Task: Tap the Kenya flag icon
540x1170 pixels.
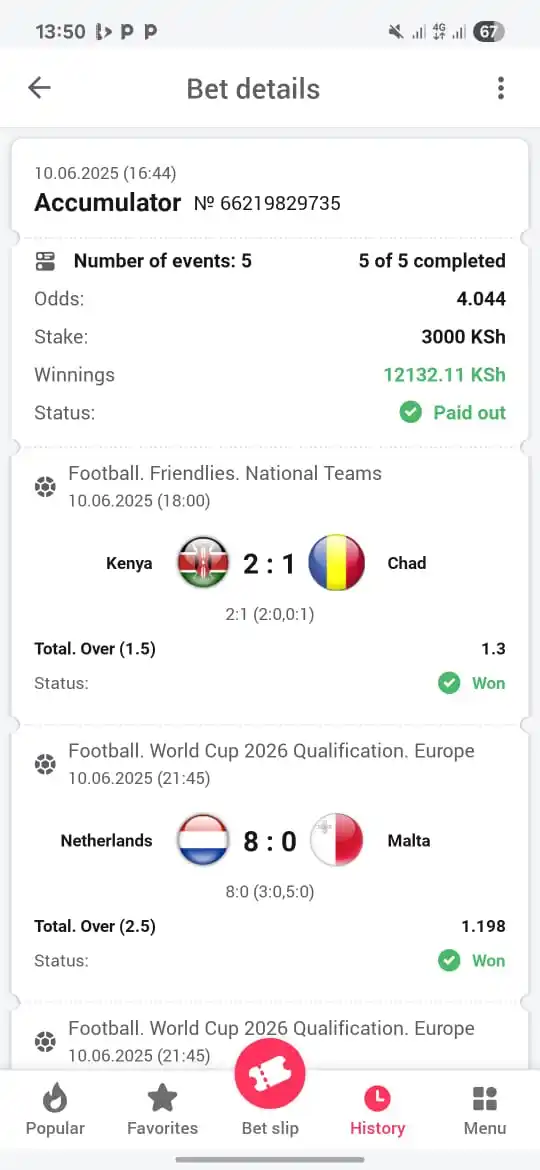Action: click(x=203, y=562)
